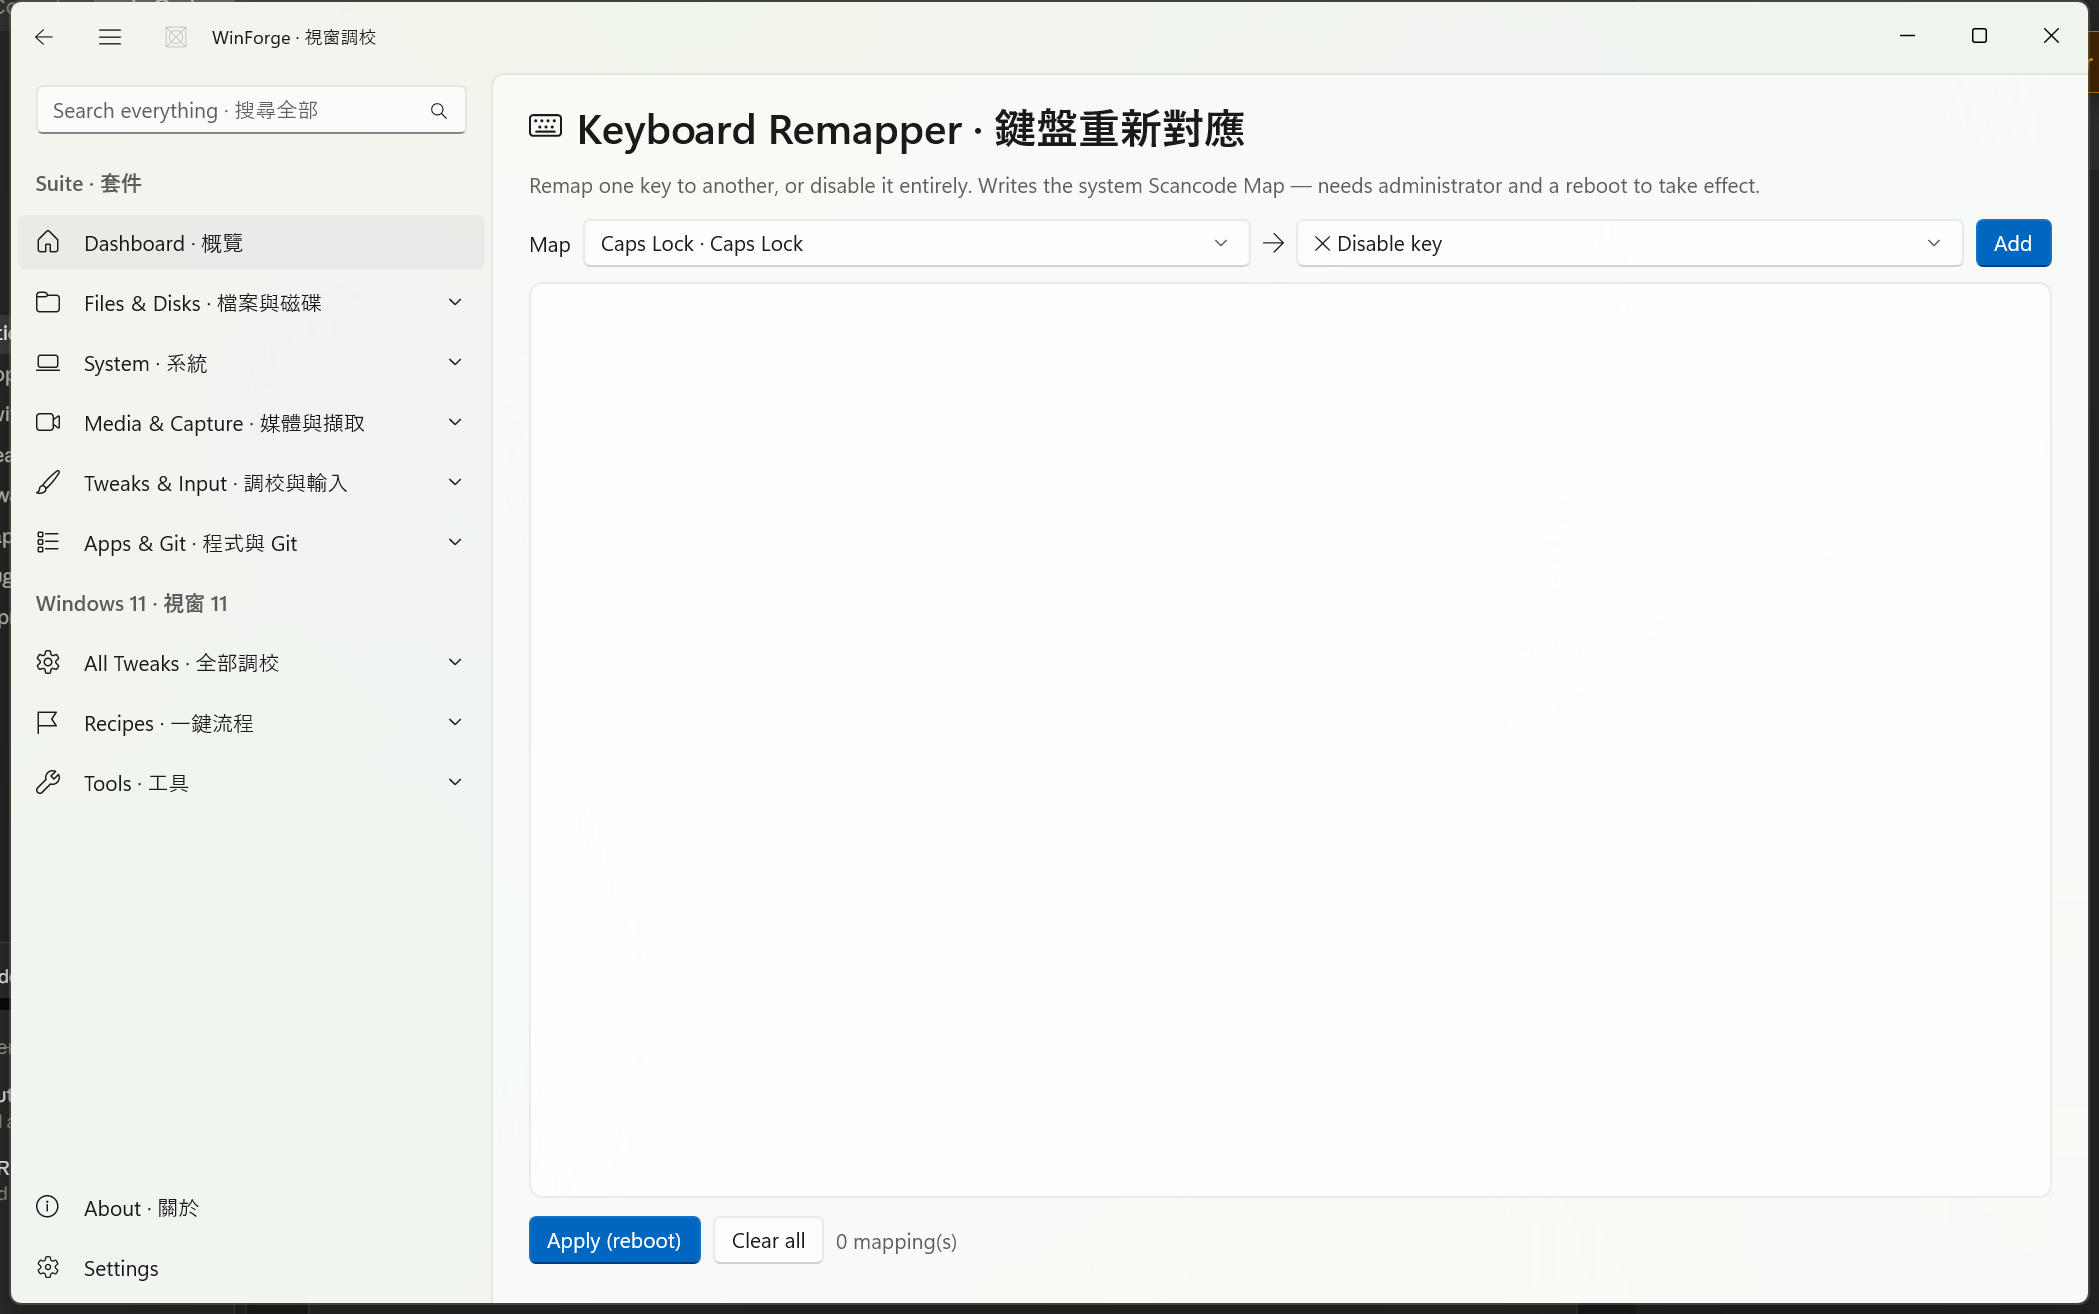Click the empty mappings list panel
The height and width of the screenshot is (1314, 2099).
(1290, 740)
